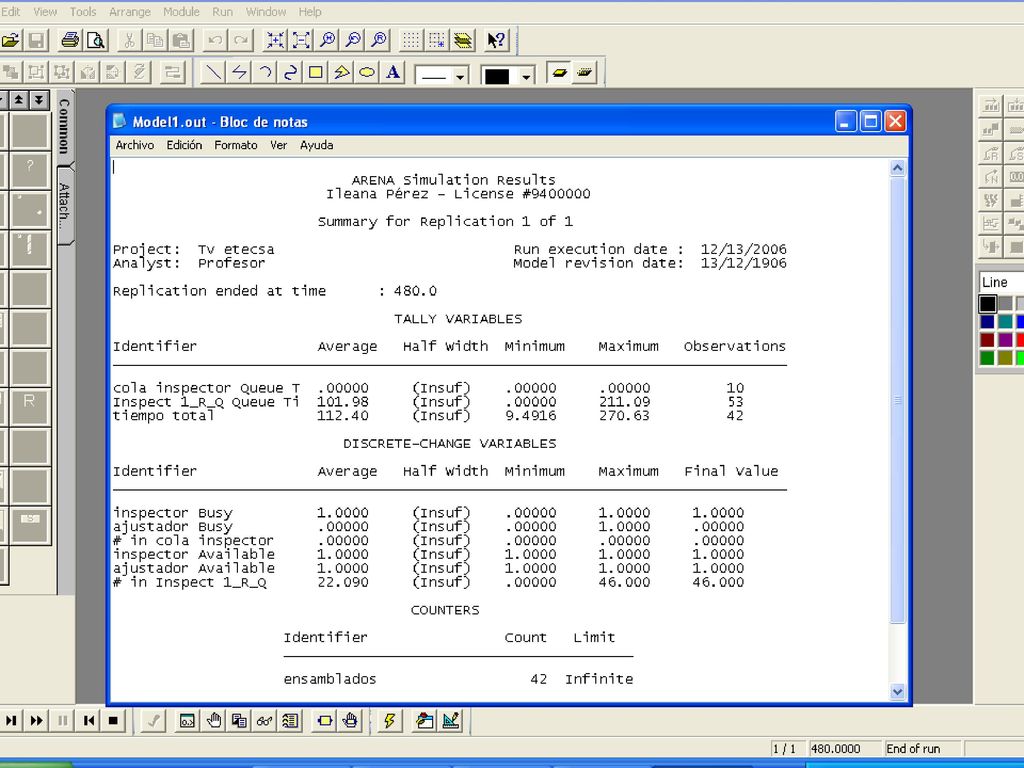
Task: Pick the dark blue color swatch
Action: point(987,321)
